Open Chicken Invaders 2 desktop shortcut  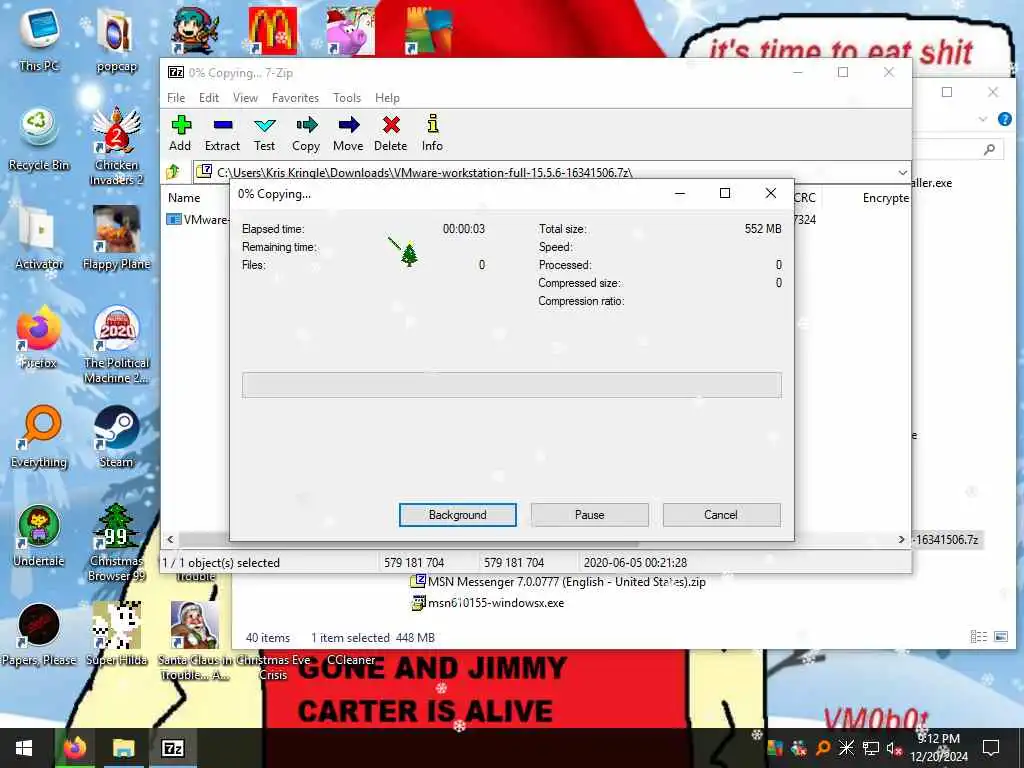(x=116, y=146)
